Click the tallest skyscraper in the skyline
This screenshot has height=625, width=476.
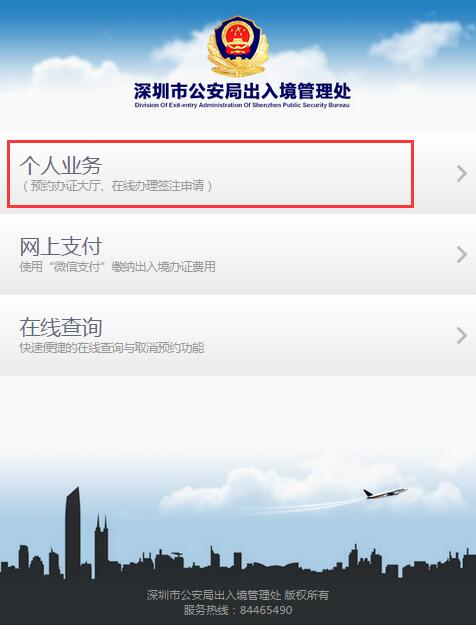(x=73, y=532)
